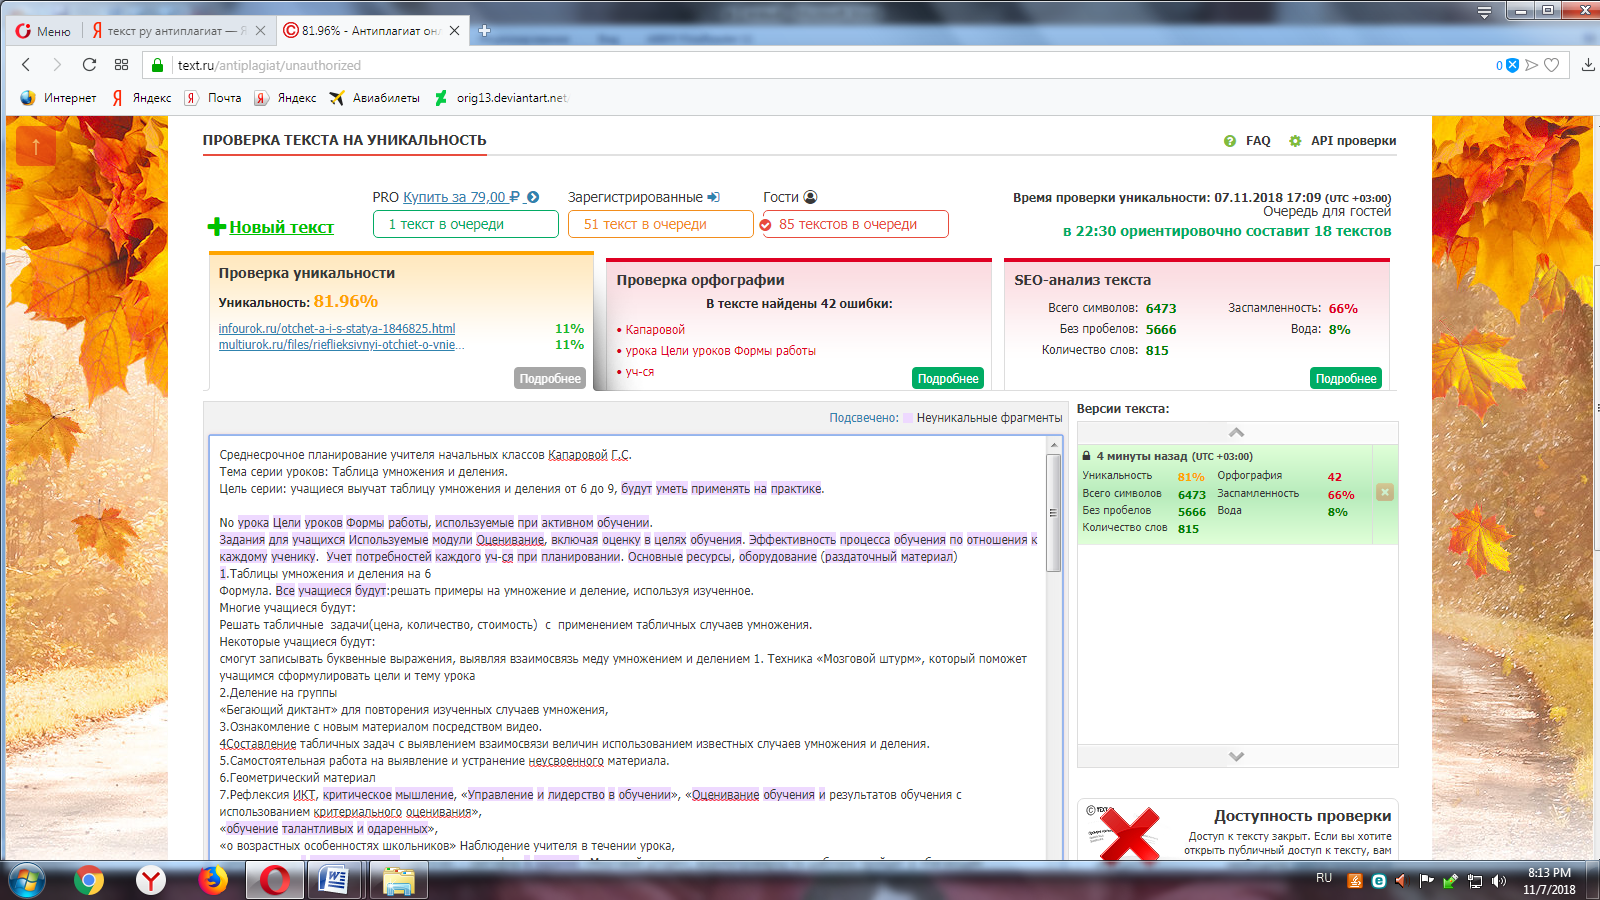Click inside the checked text area
Image resolution: width=1600 pixels, height=900 pixels.
(629, 650)
